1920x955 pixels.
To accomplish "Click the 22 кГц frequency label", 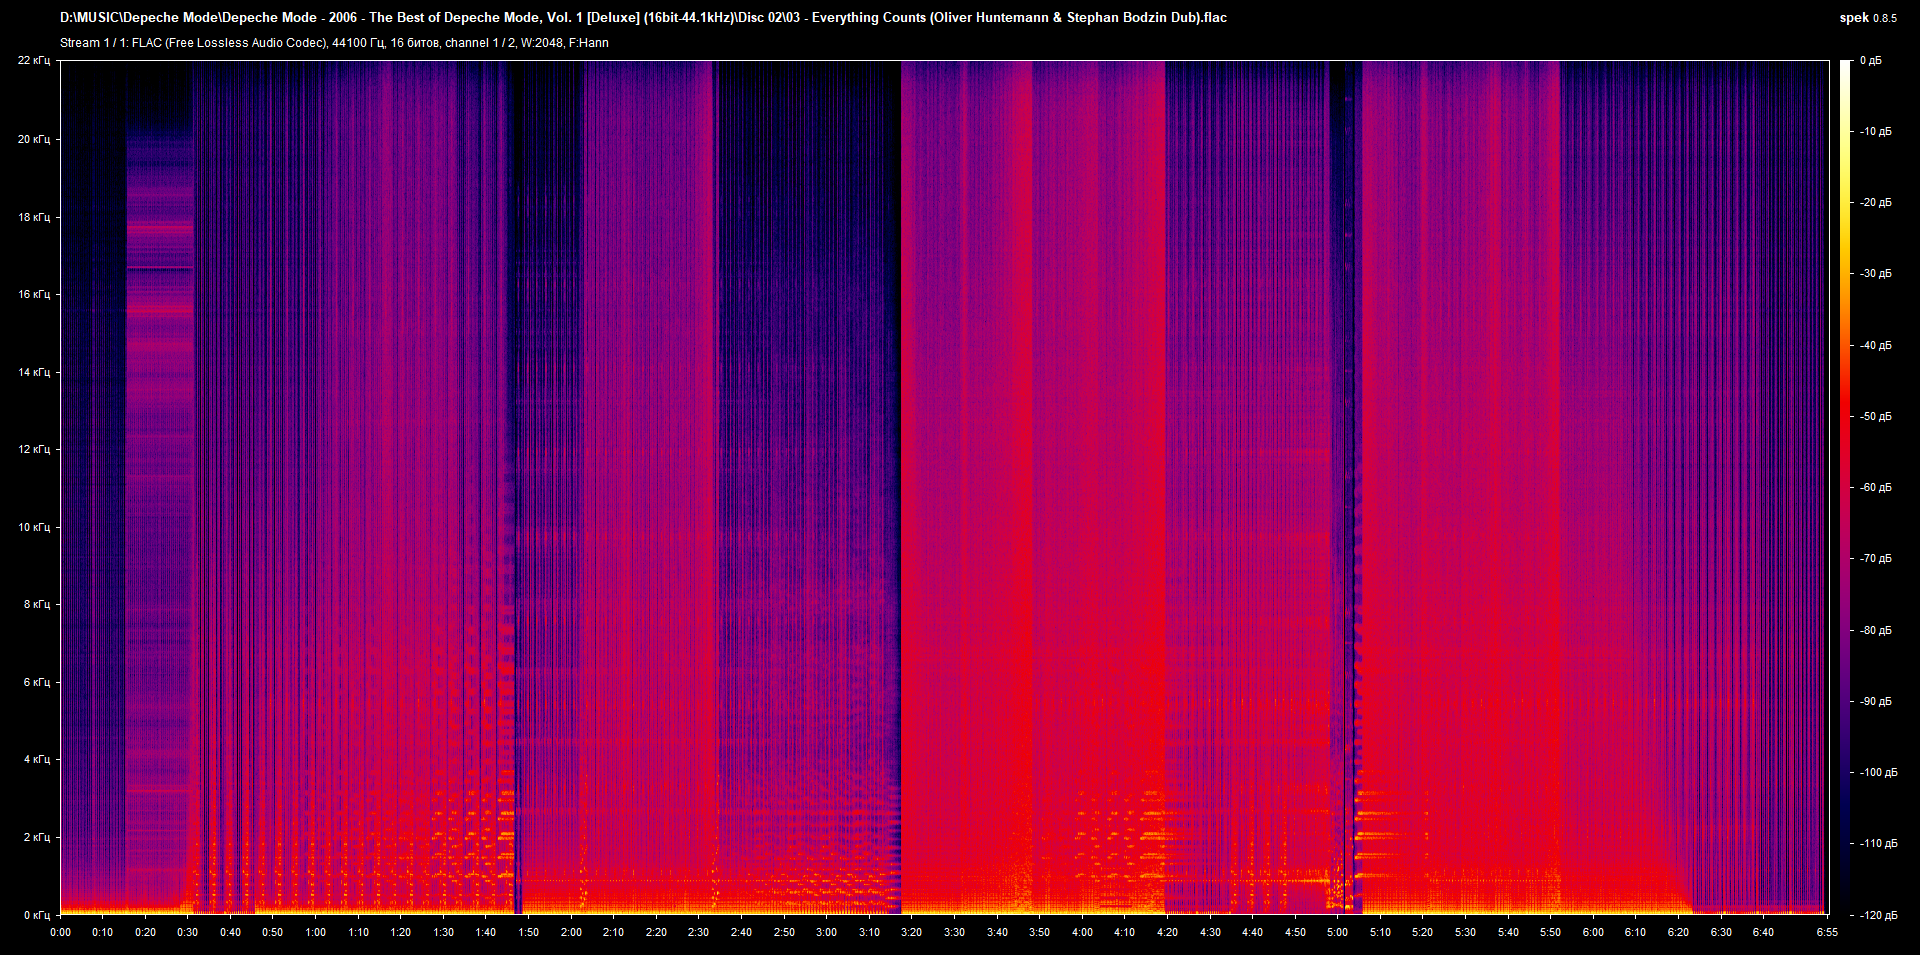I will click(x=34, y=61).
